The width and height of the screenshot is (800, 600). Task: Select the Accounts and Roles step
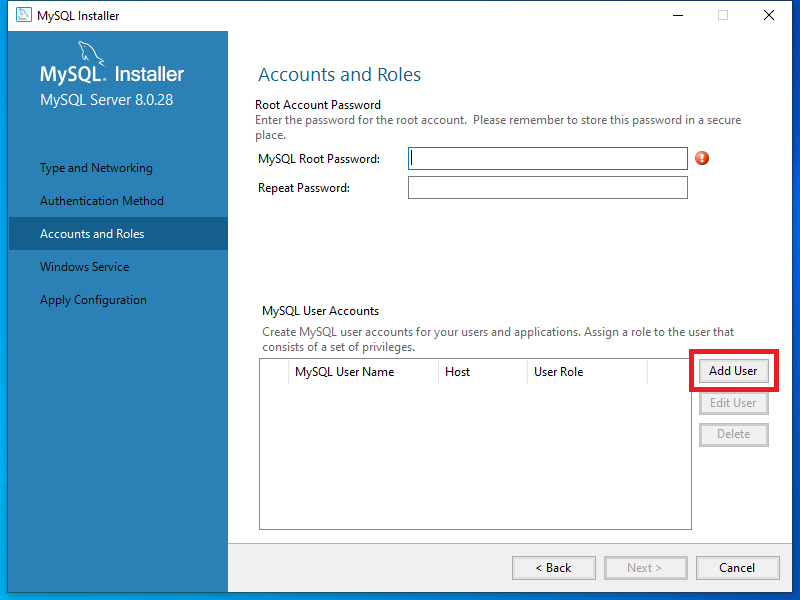click(118, 234)
